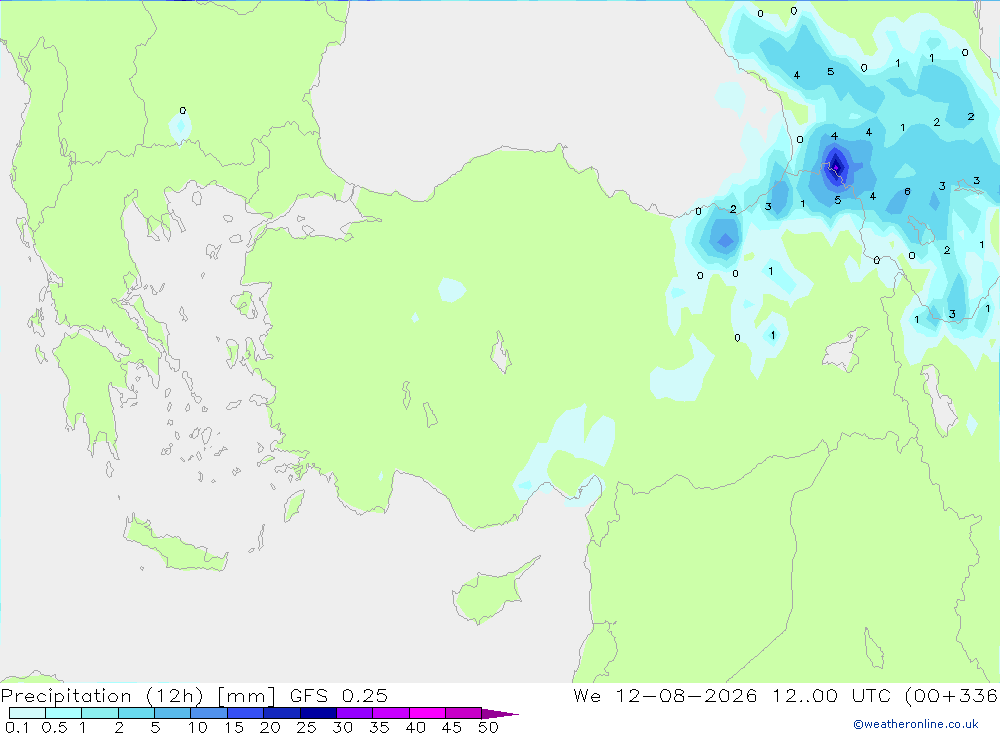The height and width of the screenshot is (733, 1000).
Task: Select the 30–35 mm violet legend swatch
Action: click(355, 713)
